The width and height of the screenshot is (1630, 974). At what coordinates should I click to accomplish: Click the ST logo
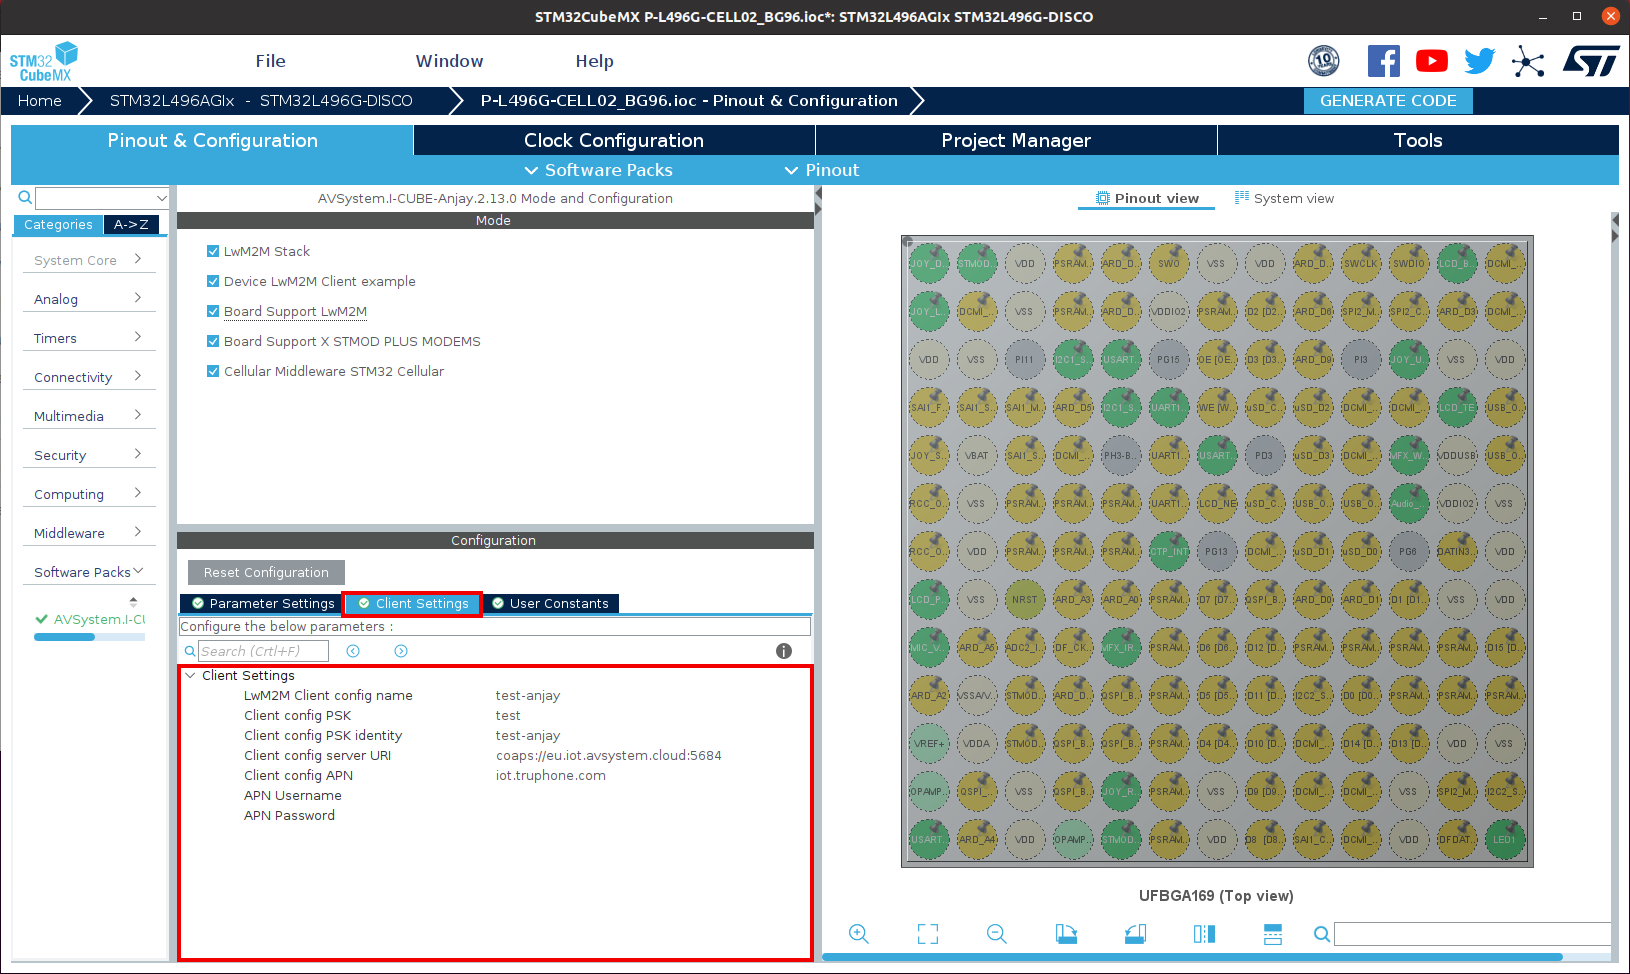point(1591,61)
